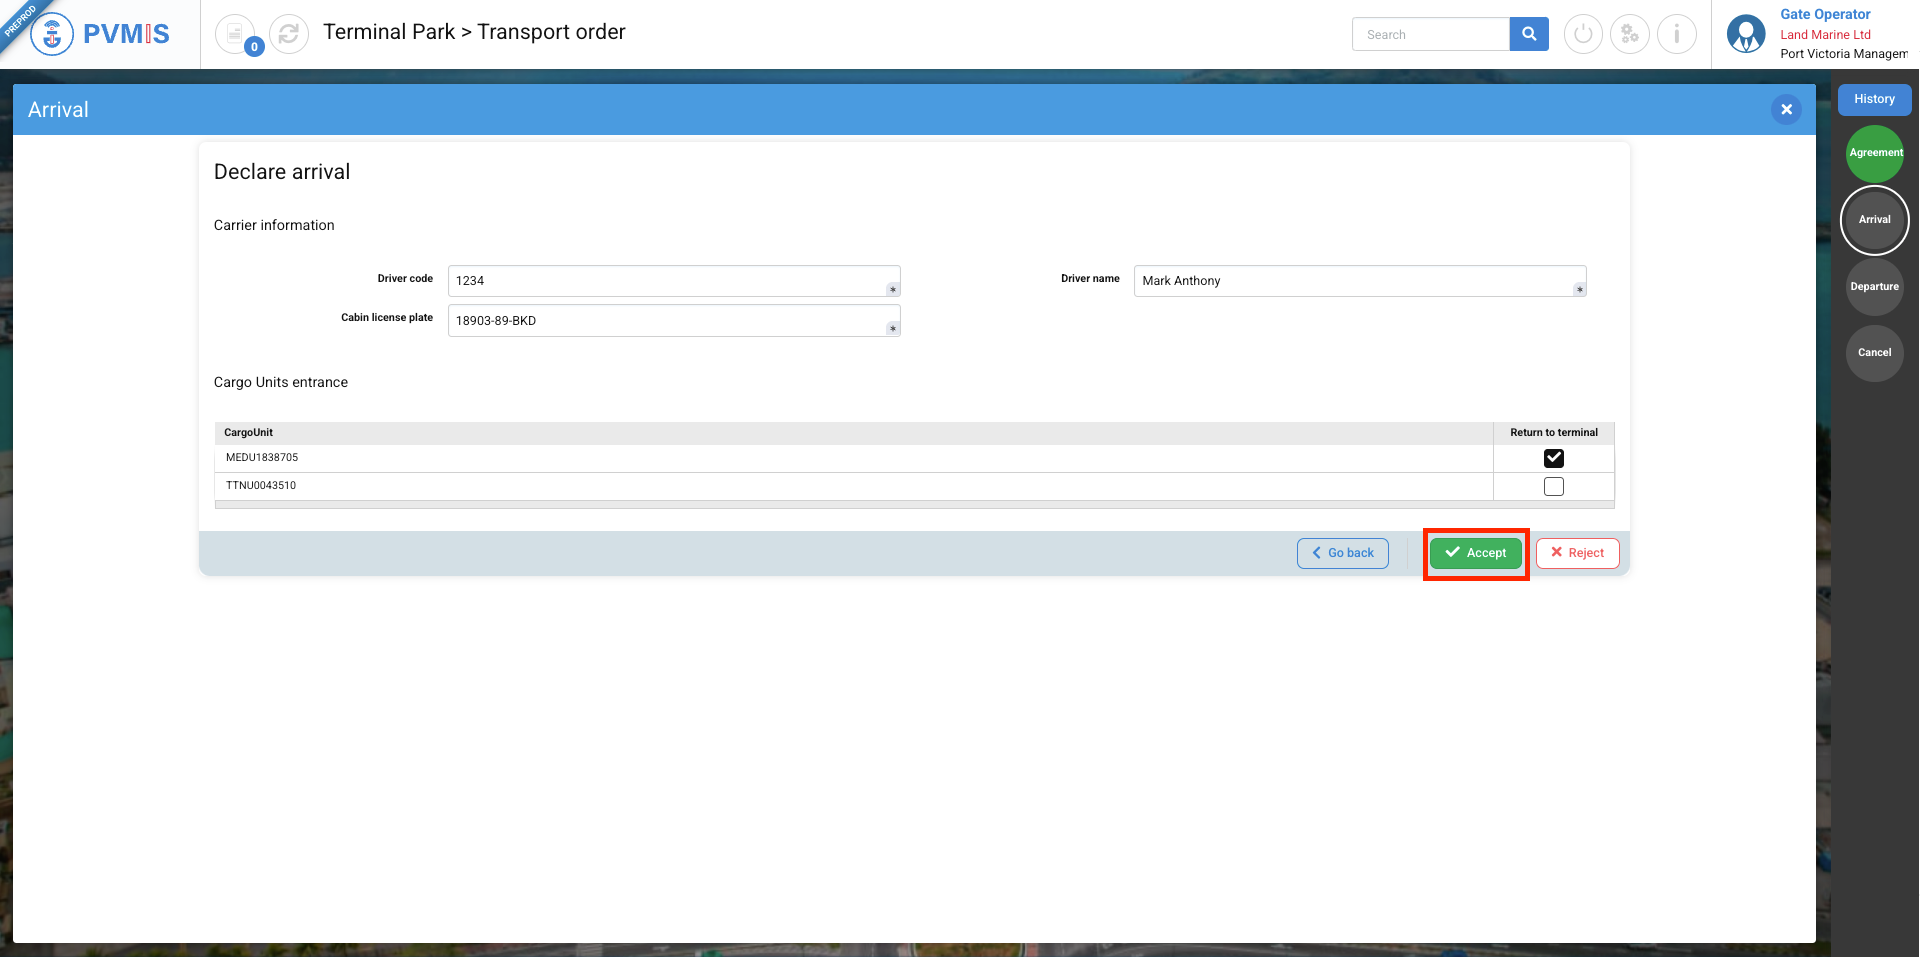Click the PVMIS anchor logo
The image size is (1920, 957).
[x=52, y=34]
